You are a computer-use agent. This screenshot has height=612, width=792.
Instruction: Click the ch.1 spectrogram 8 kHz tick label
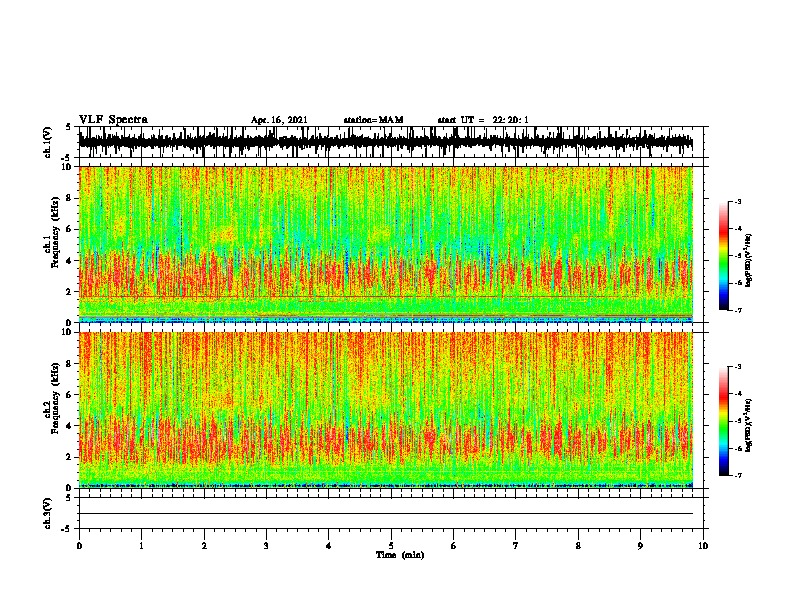click(x=69, y=198)
